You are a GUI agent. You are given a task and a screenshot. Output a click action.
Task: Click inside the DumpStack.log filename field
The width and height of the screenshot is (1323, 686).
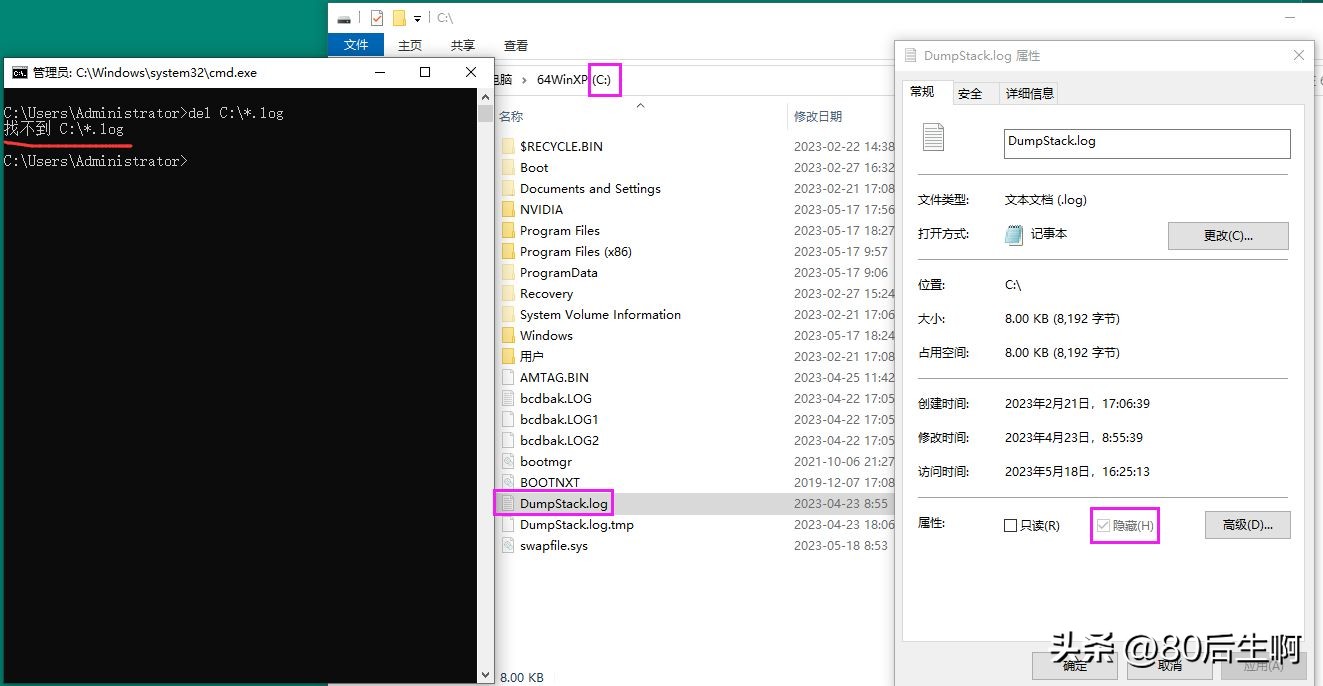pyautogui.click(x=1145, y=143)
